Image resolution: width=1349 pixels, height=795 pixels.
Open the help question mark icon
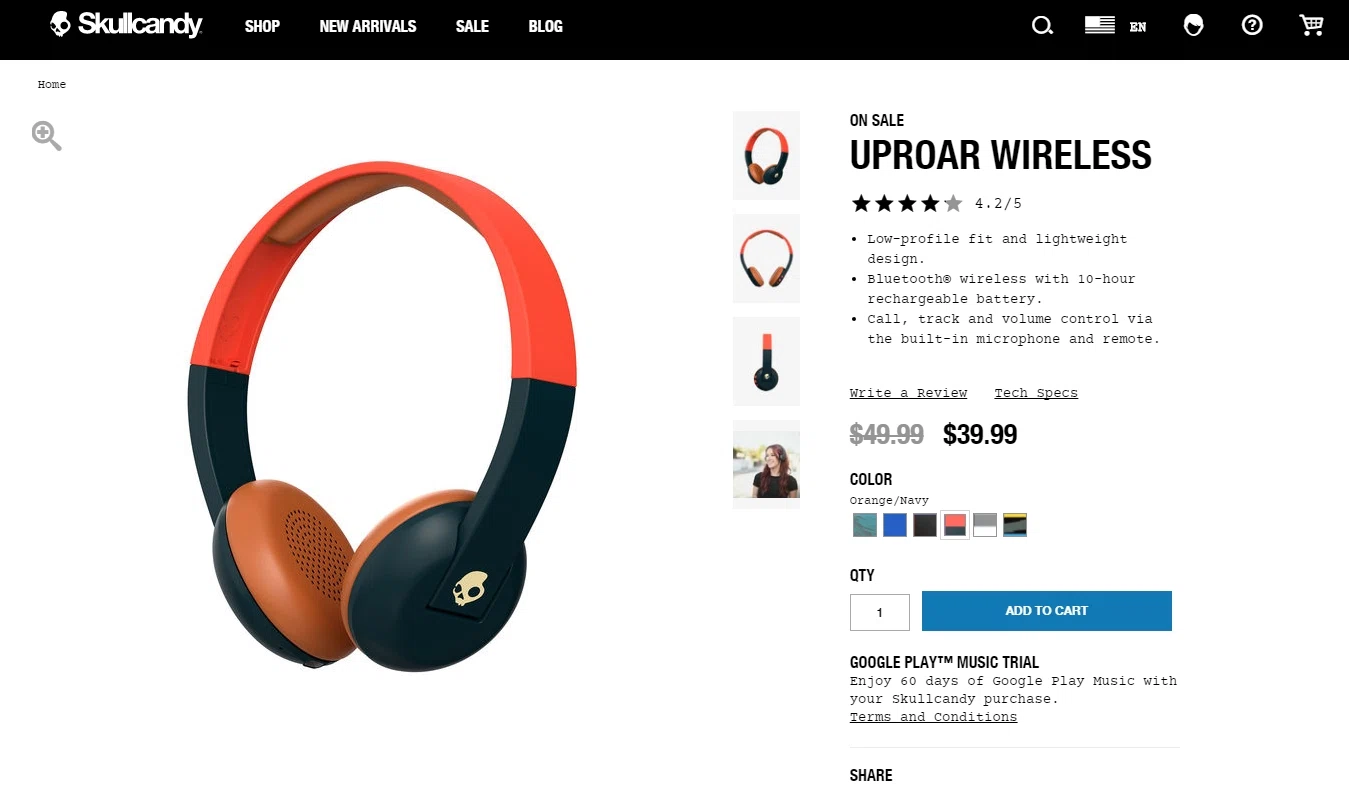[1252, 26]
